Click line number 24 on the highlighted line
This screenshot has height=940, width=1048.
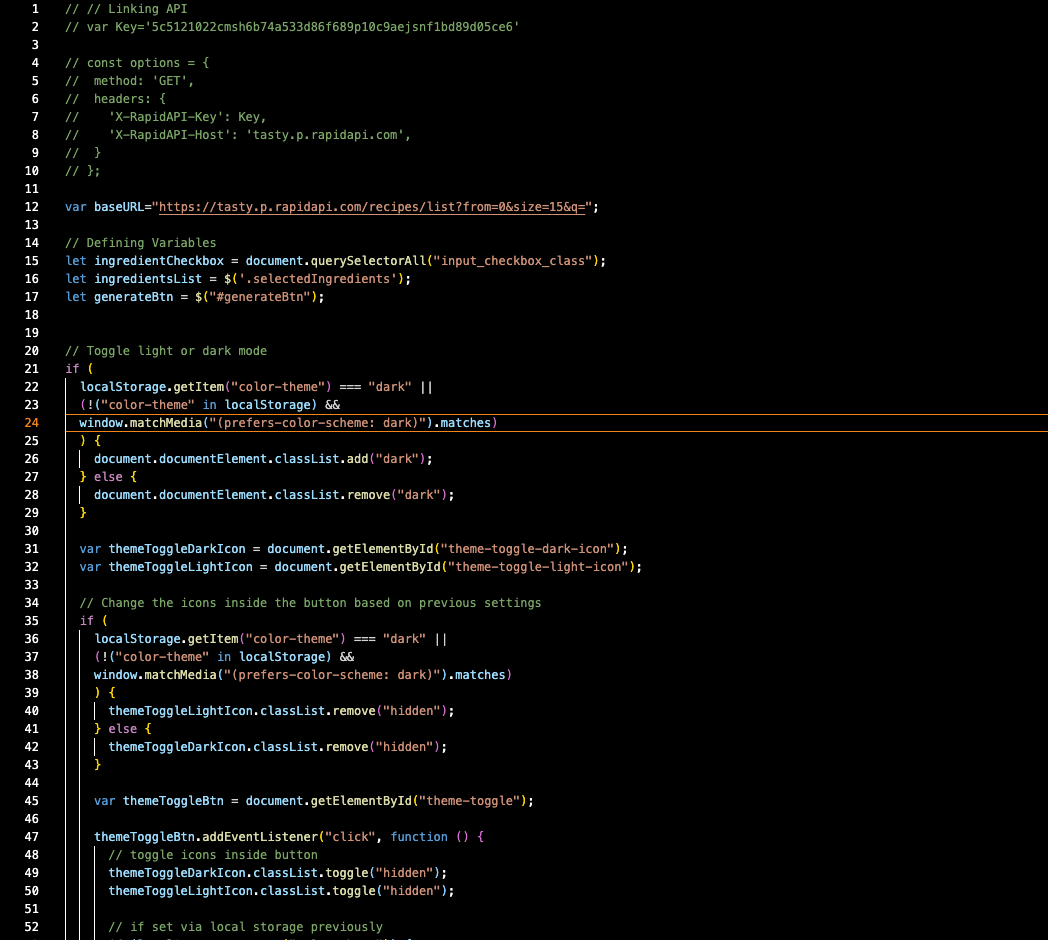click(31, 422)
